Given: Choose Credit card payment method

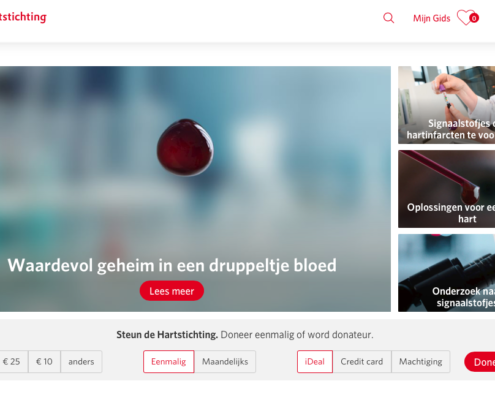Looking at the screenshot, I should pyautogui.click(x=362, y=362).
